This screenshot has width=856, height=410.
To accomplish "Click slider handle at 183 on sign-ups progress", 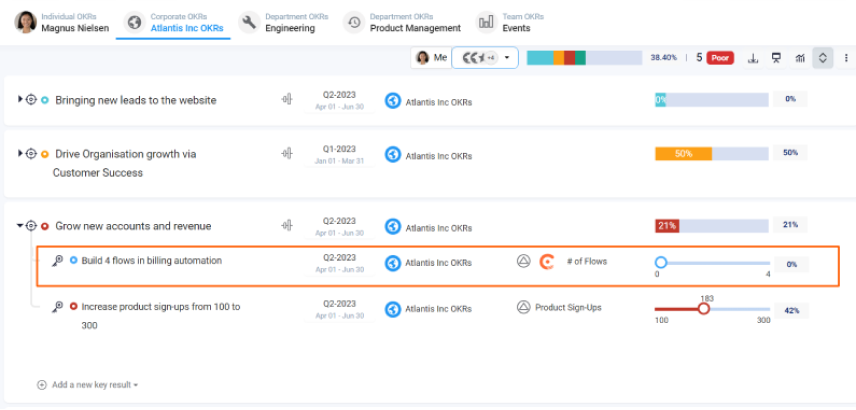I will tap(704, 309).
